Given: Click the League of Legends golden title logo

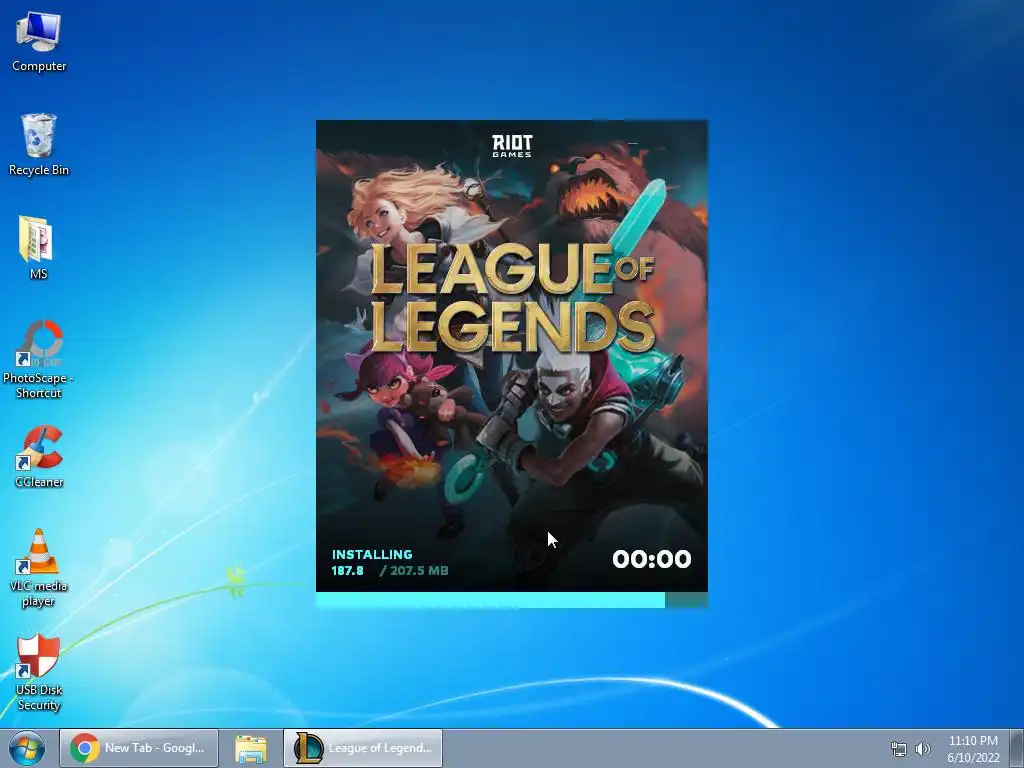Looking at the screenshot, I should (512, 297).
